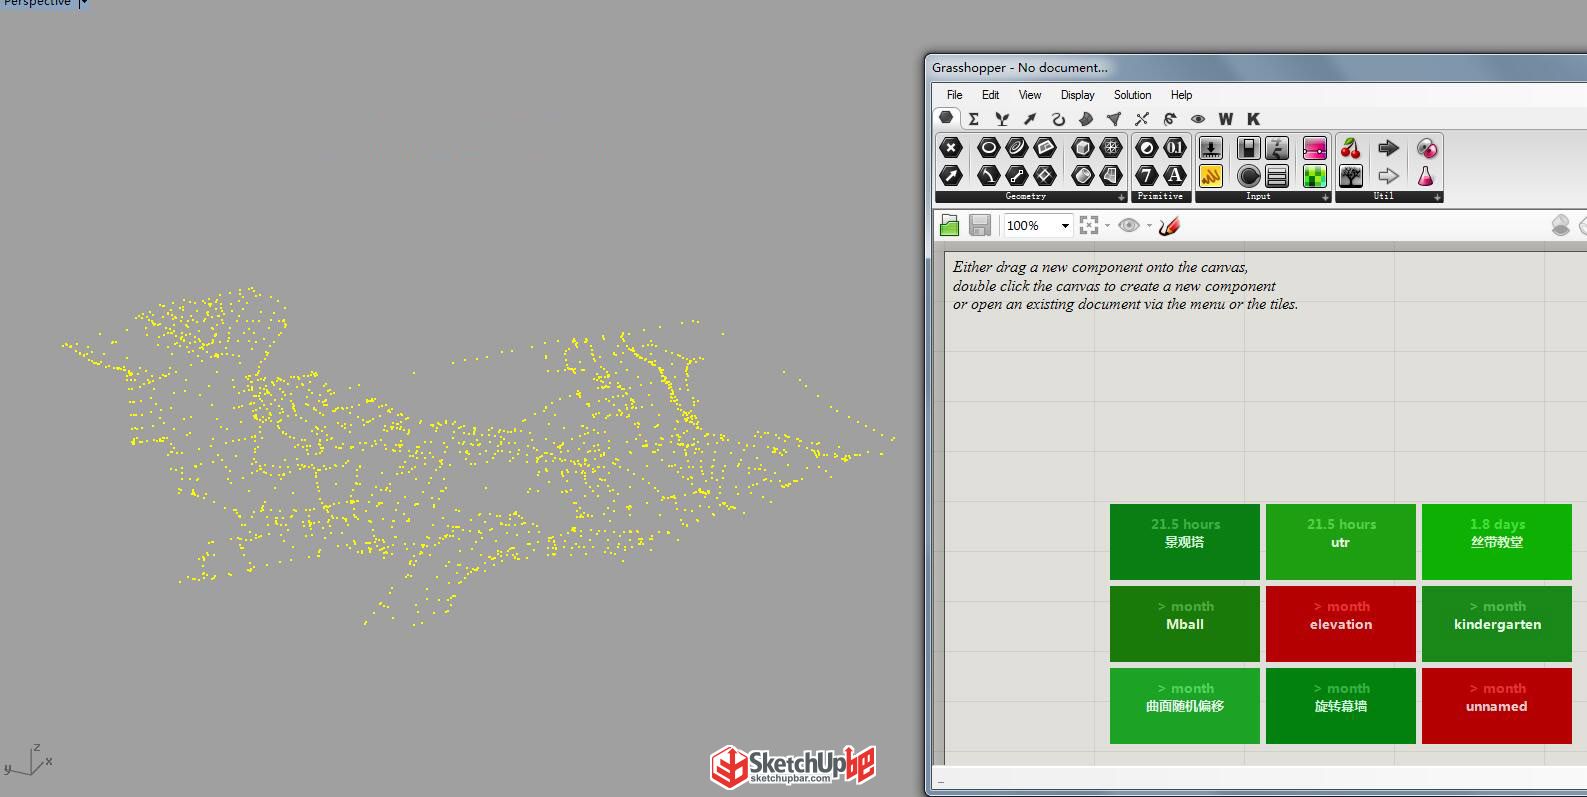Toggle canvas preview eye icon
The width and height of the screenshot is (1587, 797).
[x=1129, y=225]
